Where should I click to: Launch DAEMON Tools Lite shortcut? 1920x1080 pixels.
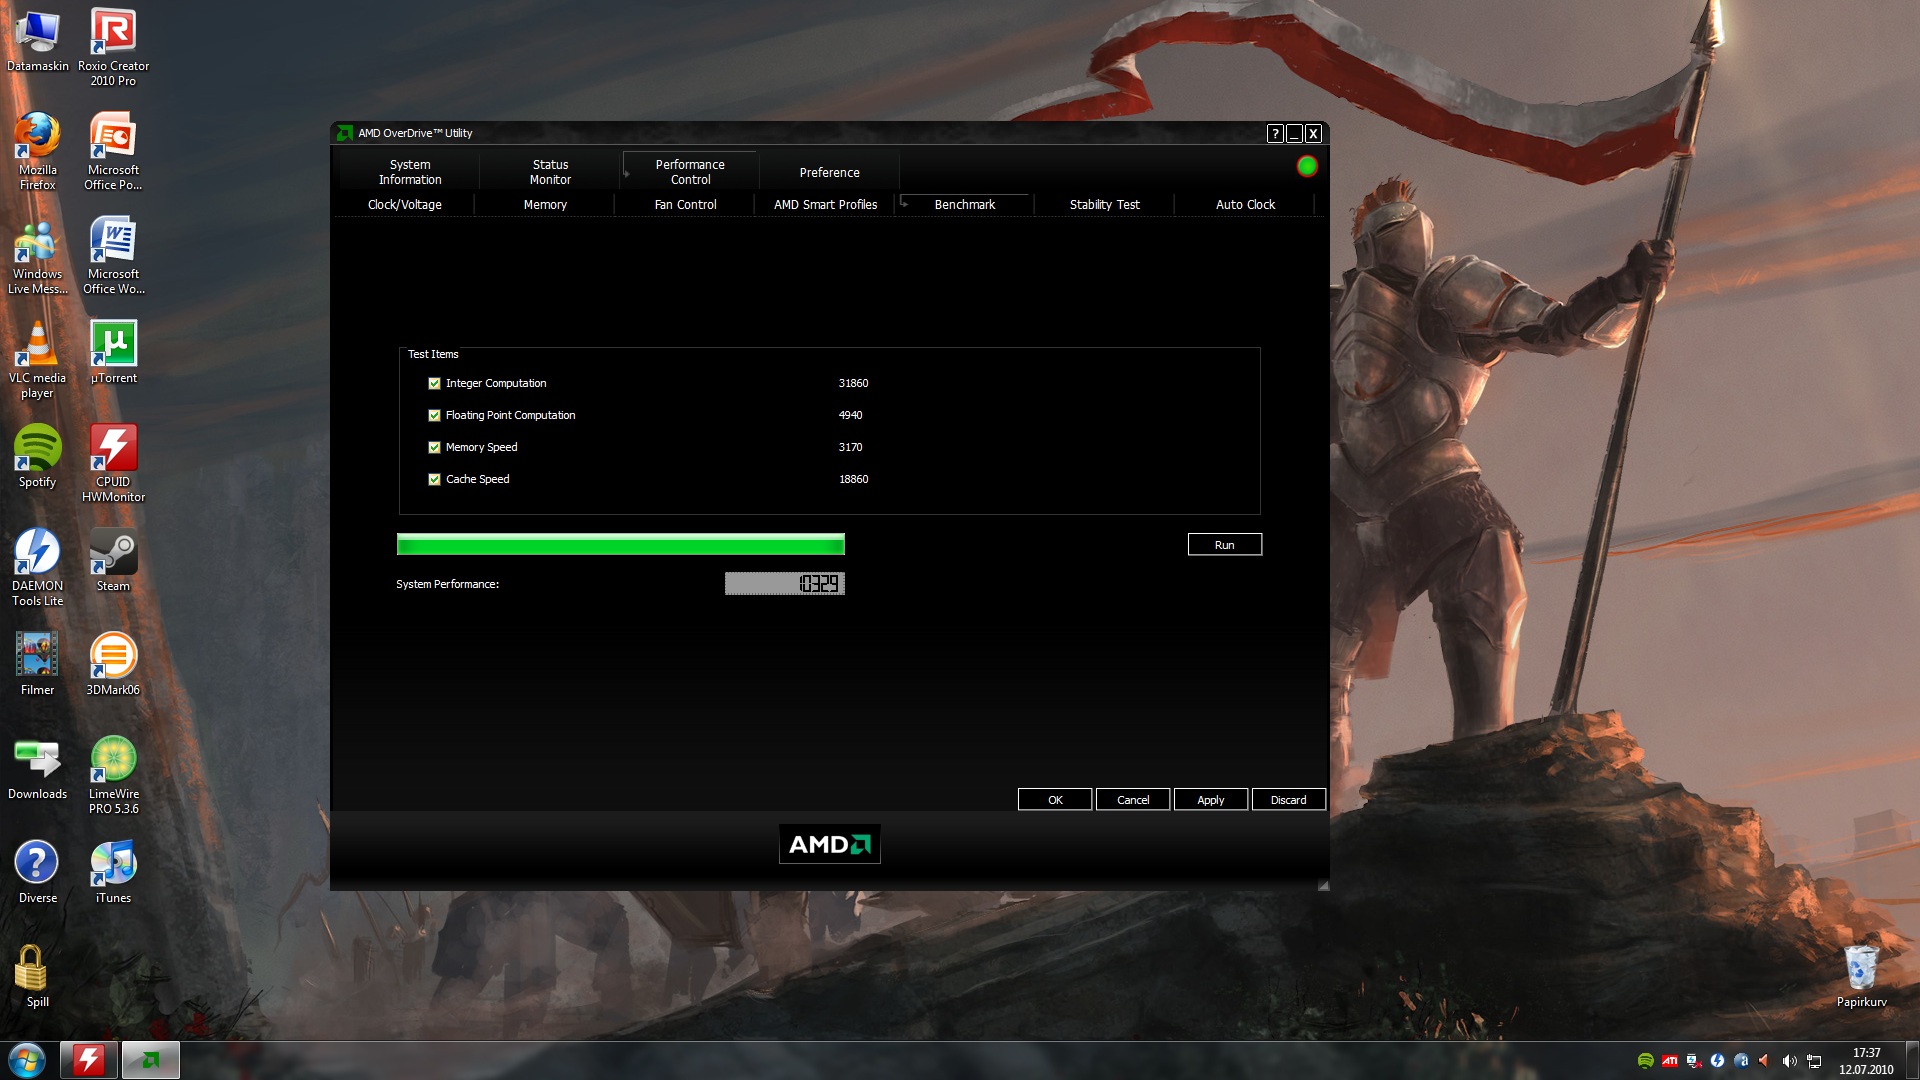pos(37,567)
